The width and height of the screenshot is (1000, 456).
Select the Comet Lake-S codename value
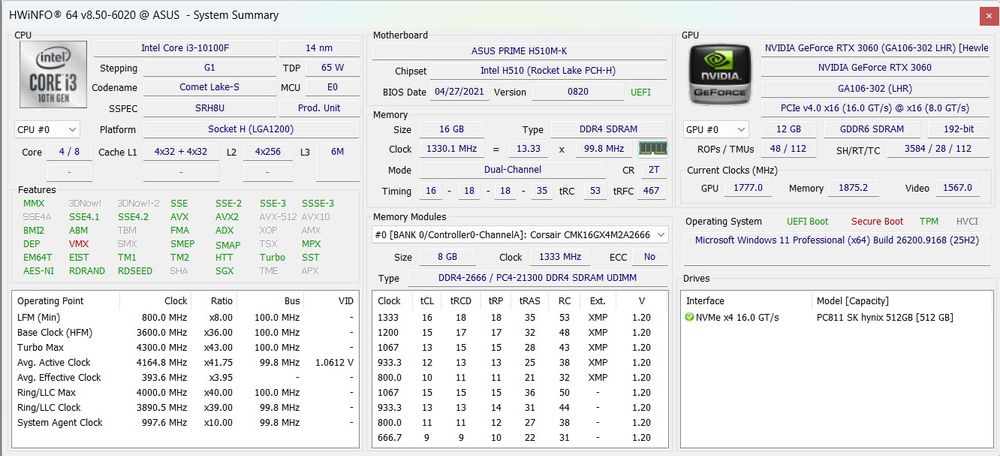pyautogui.click(x=209, y=87)
